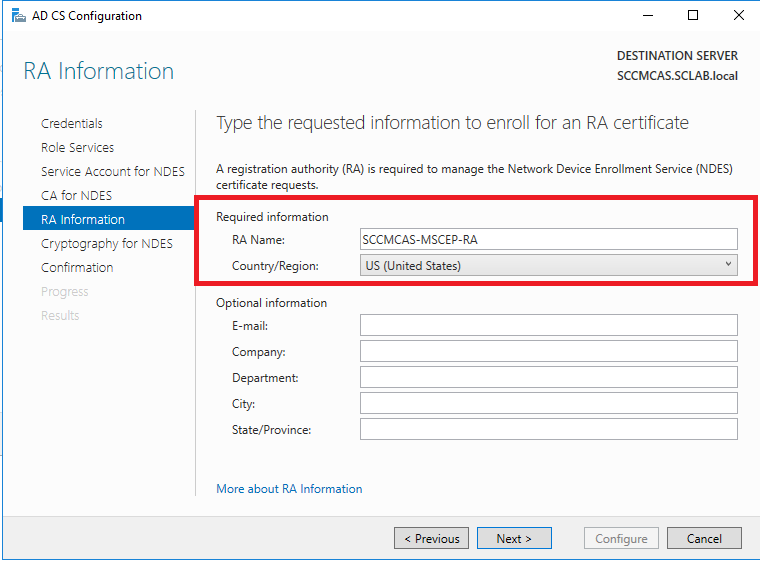This screenshot has height=561, width=760.
Task: Focus the E-mail input field
Action: pyautogui.click(x=548, y=325)
